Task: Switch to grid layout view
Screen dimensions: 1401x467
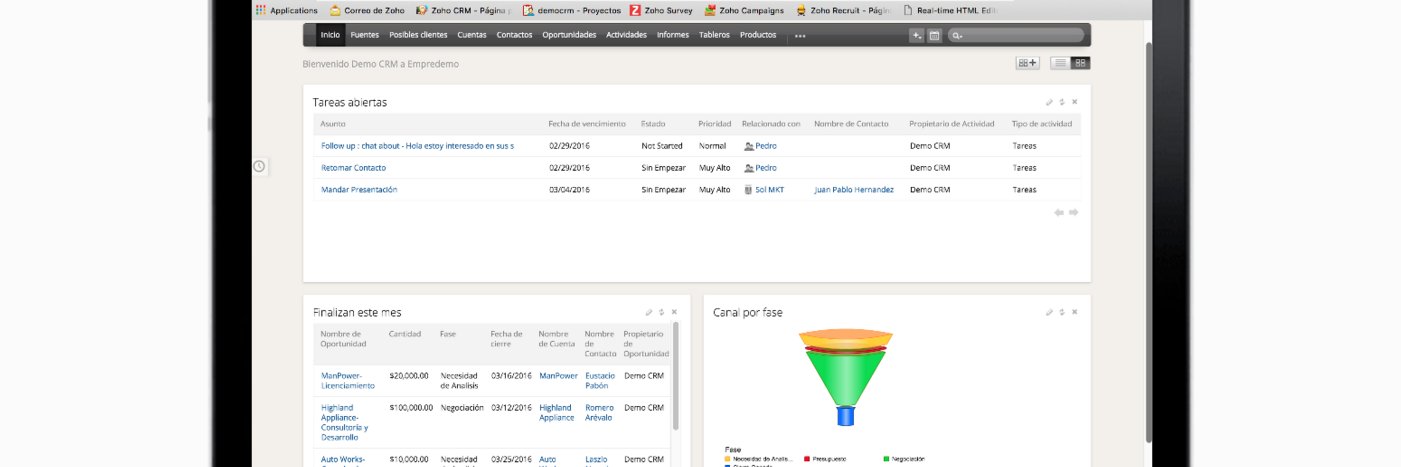Action: click(1080, 63)
